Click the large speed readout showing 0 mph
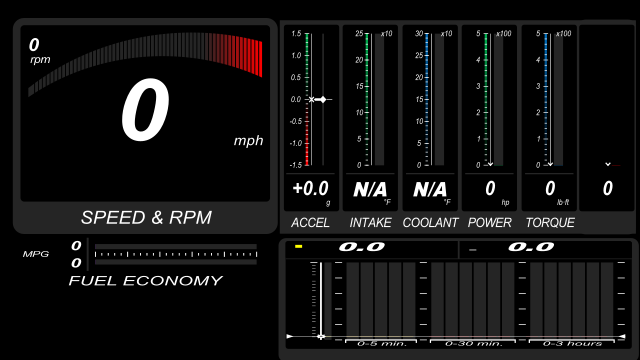This screenshot has width=640, height=360. pyautogui.click(x=145, y=110)
